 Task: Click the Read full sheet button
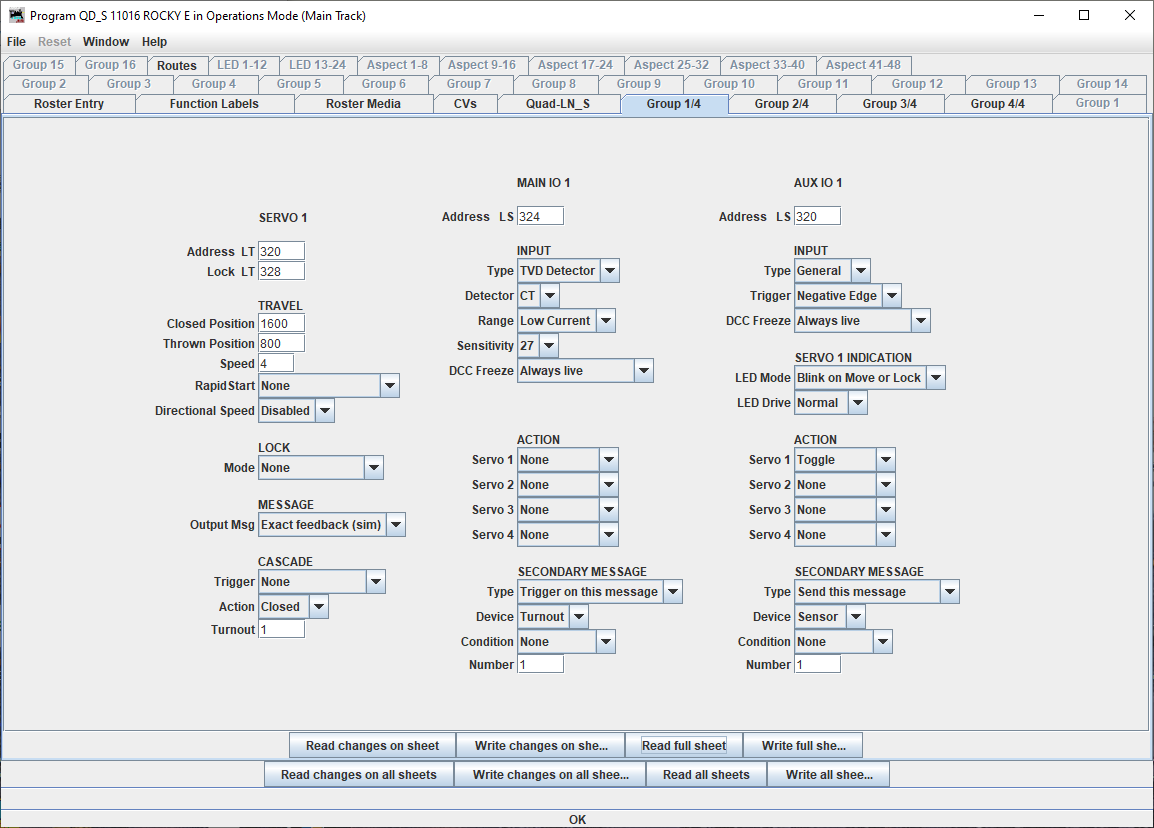tap(684, 746)
